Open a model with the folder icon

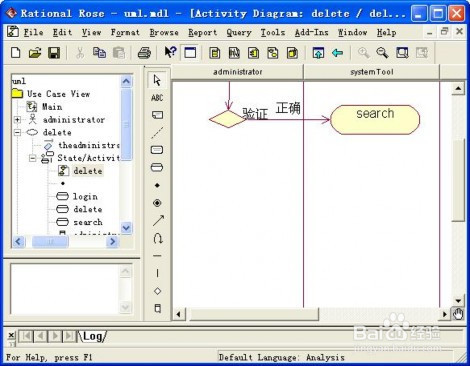(35, 53)
